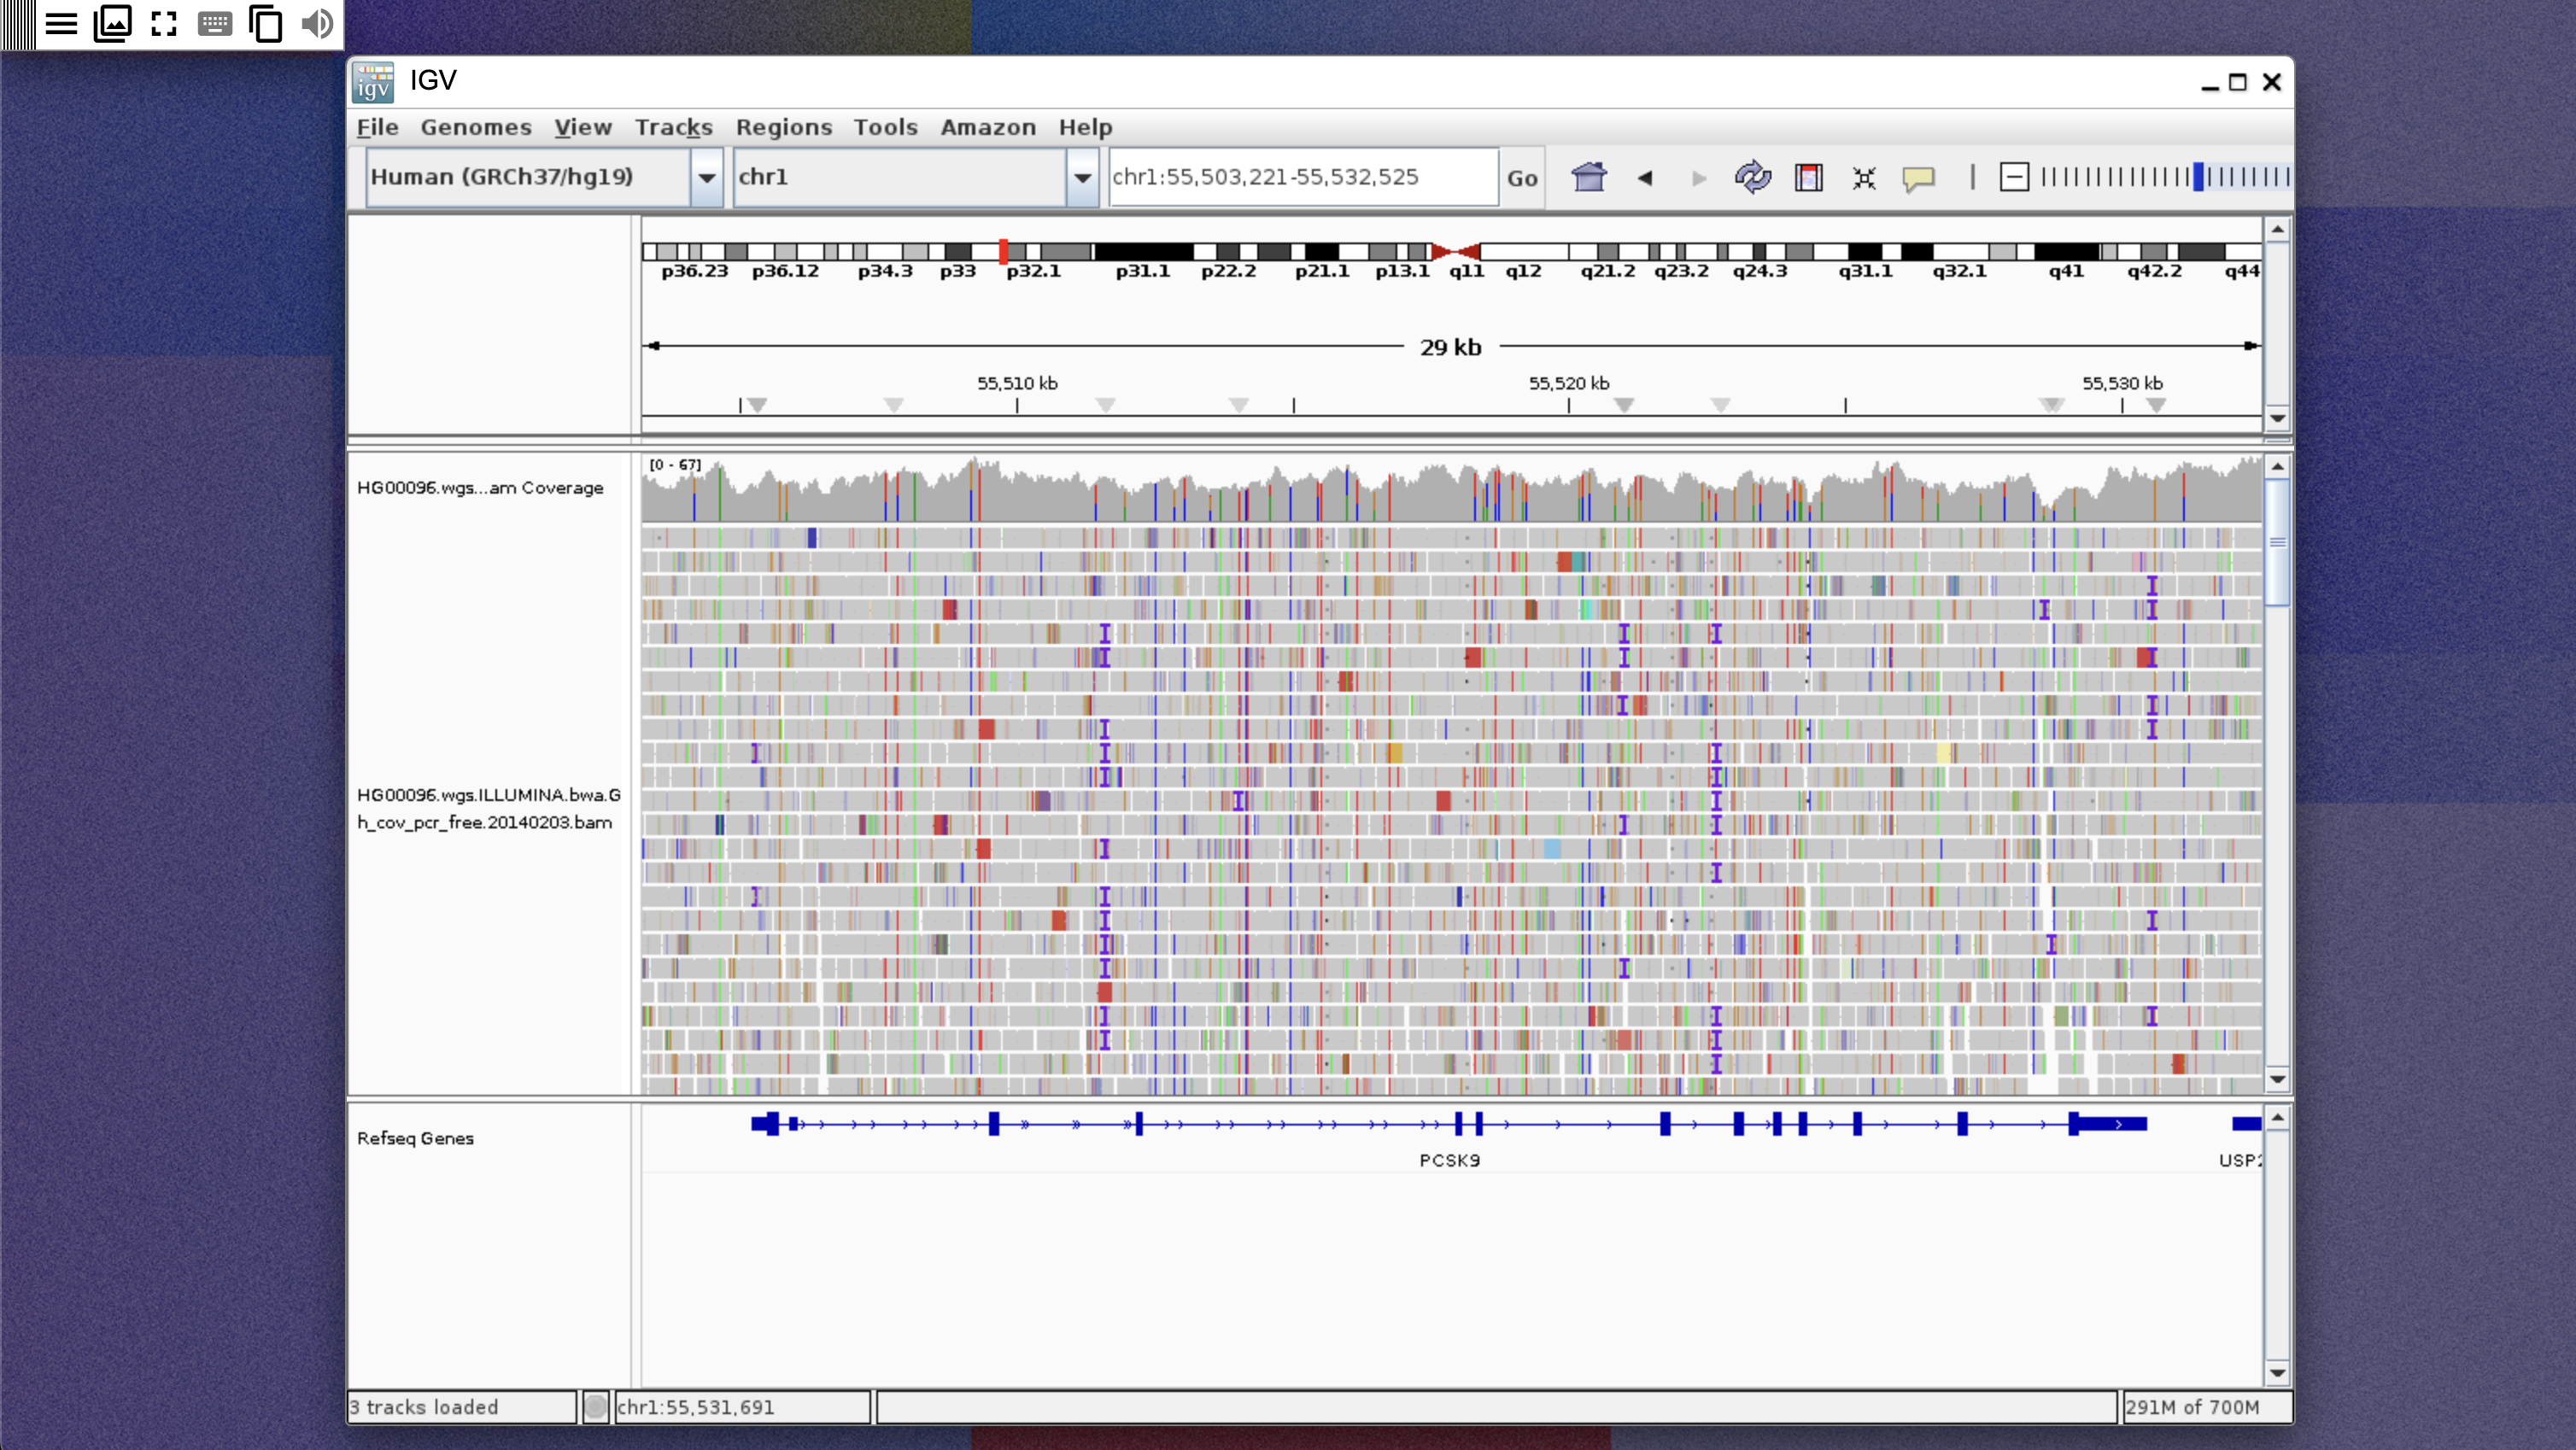
Task: Click the speaker icon in the system bar
Action: coord(317,23)
